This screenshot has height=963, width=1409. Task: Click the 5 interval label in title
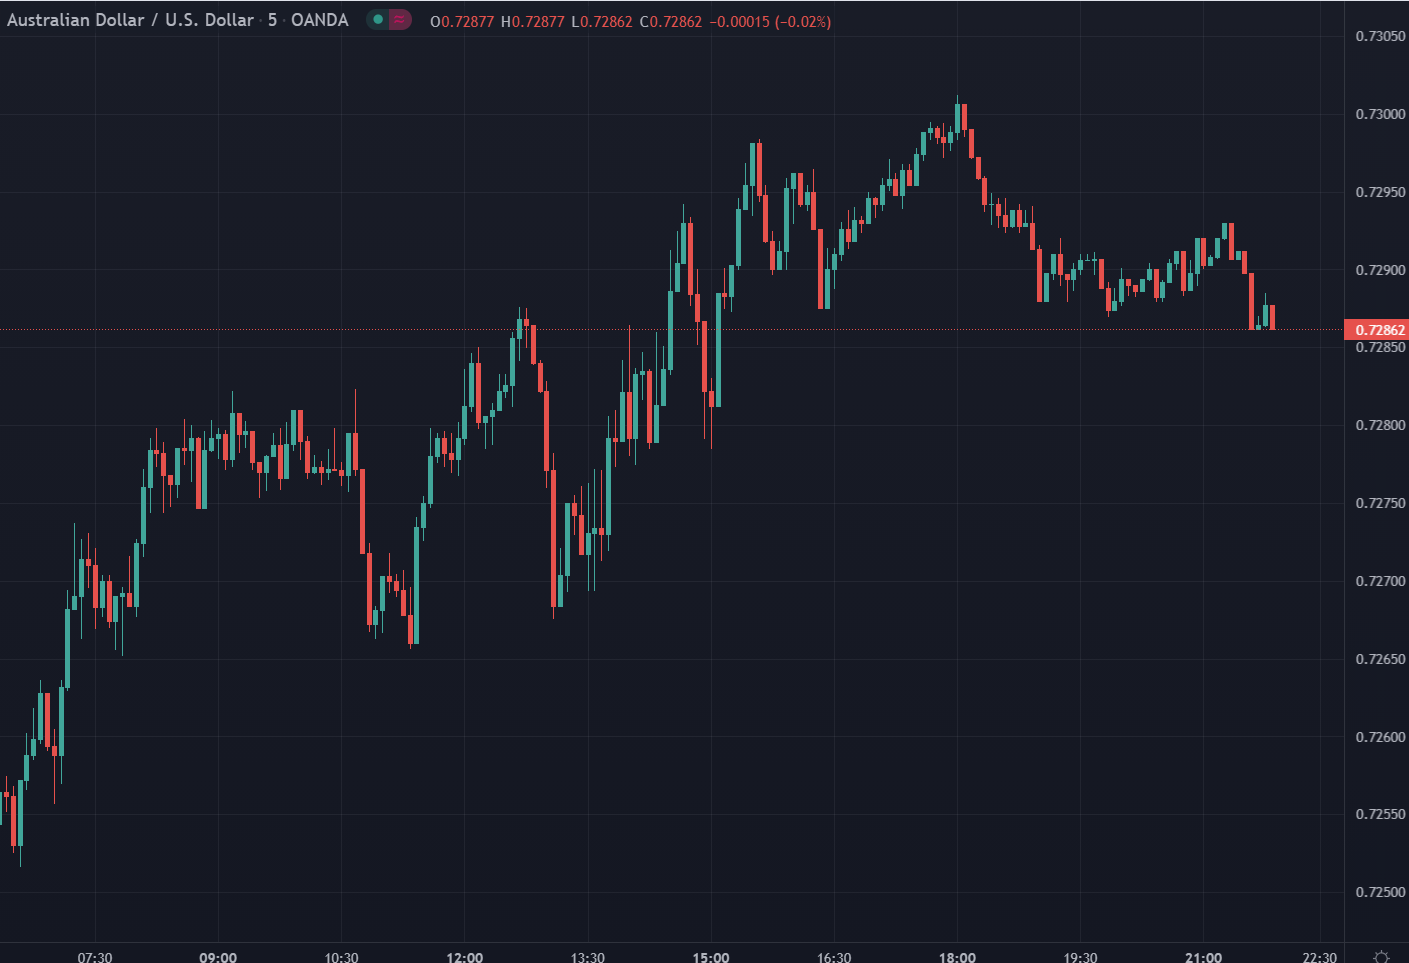tap(272, 20)
